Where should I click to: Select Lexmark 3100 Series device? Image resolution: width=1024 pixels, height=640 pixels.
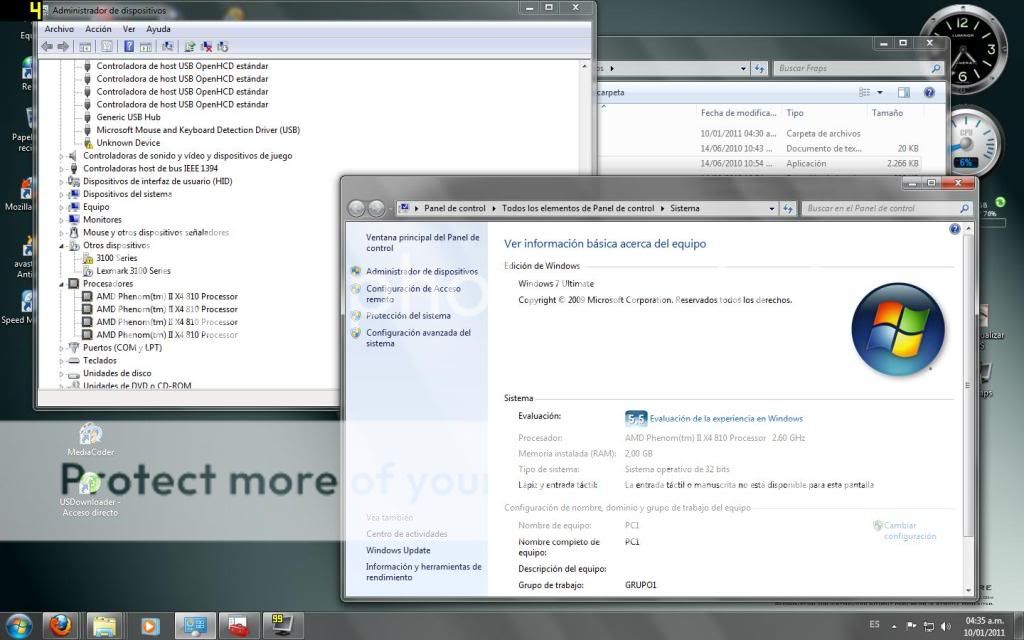pos(133,270)
